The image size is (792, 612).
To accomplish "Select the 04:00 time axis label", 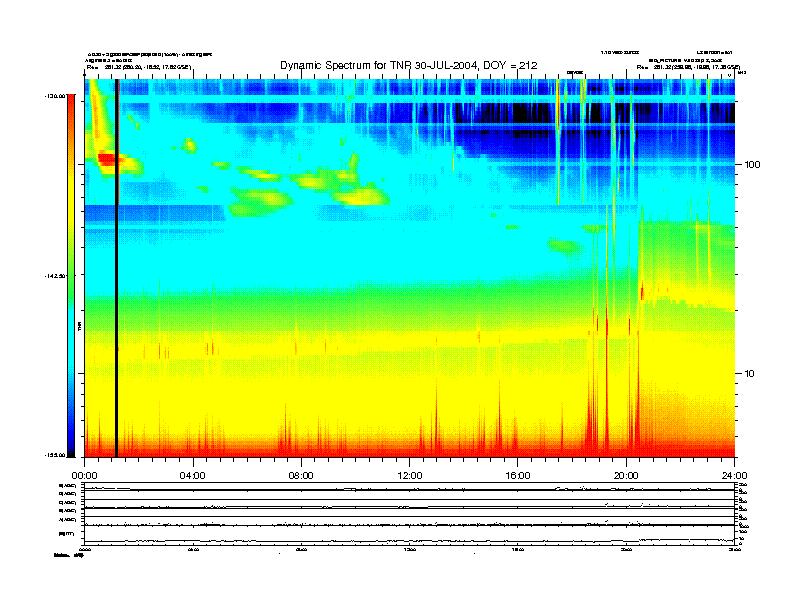I will [x=193, y=476].
